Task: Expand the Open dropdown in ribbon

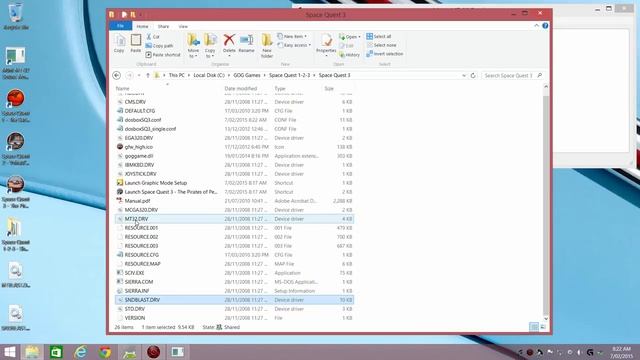Action: point(350,37)
